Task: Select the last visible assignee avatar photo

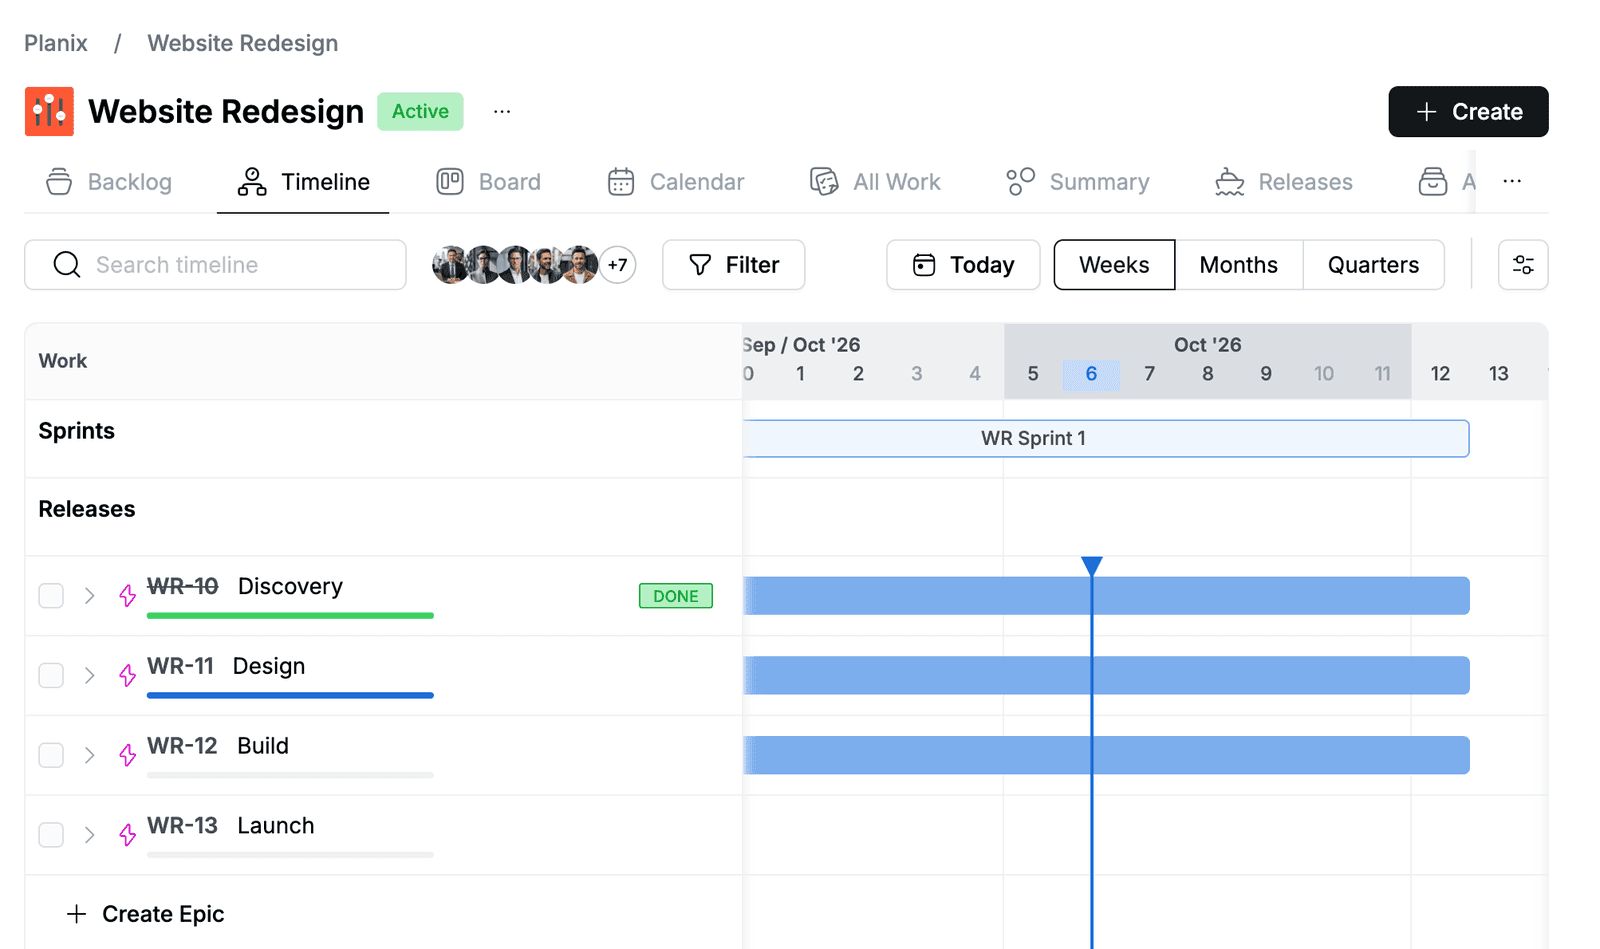Action: (580, 265)
